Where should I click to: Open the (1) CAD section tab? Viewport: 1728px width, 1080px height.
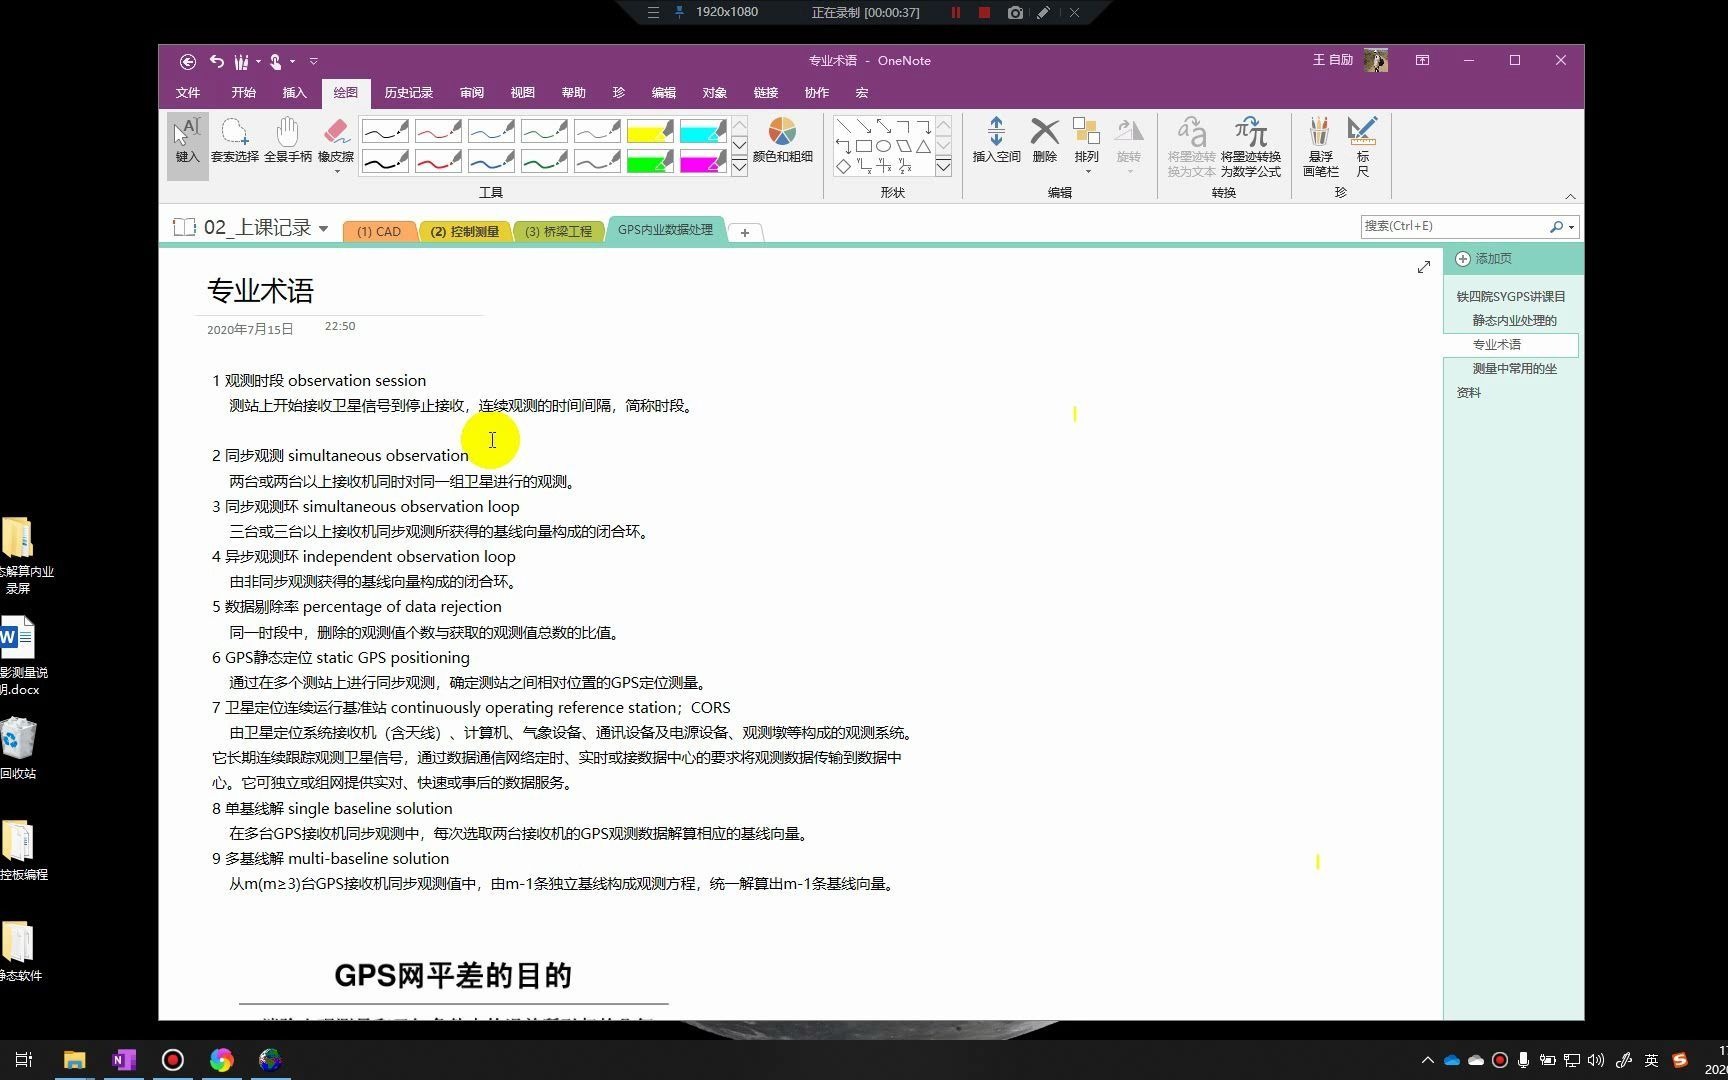pos(379,231)
